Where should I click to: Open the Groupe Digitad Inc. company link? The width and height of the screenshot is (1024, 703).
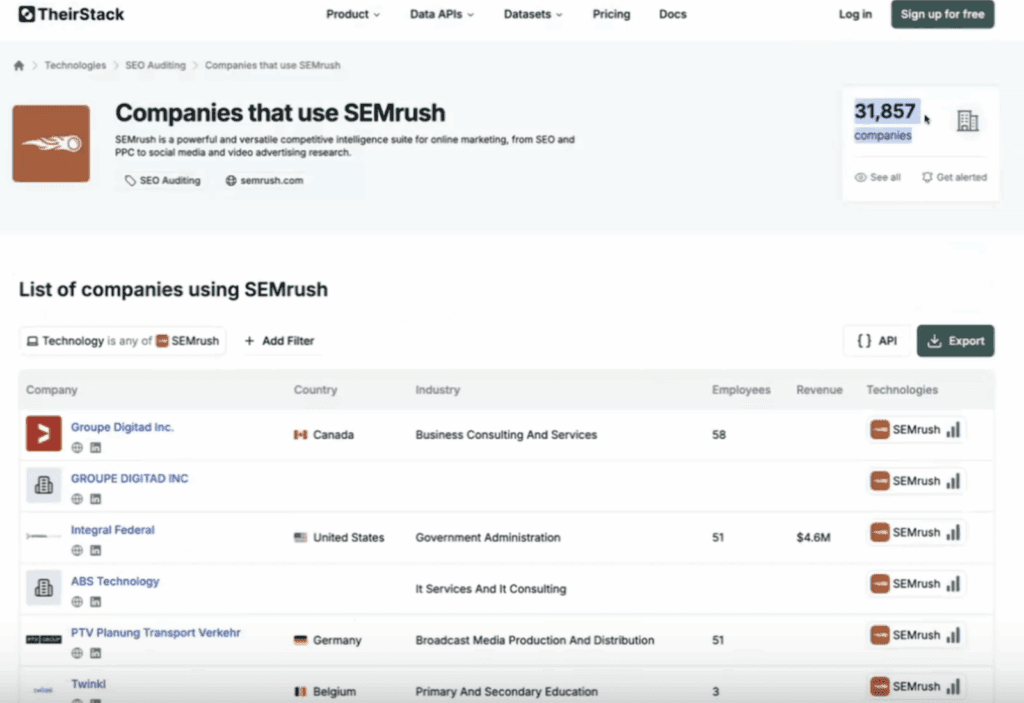[x=122, y=427]
